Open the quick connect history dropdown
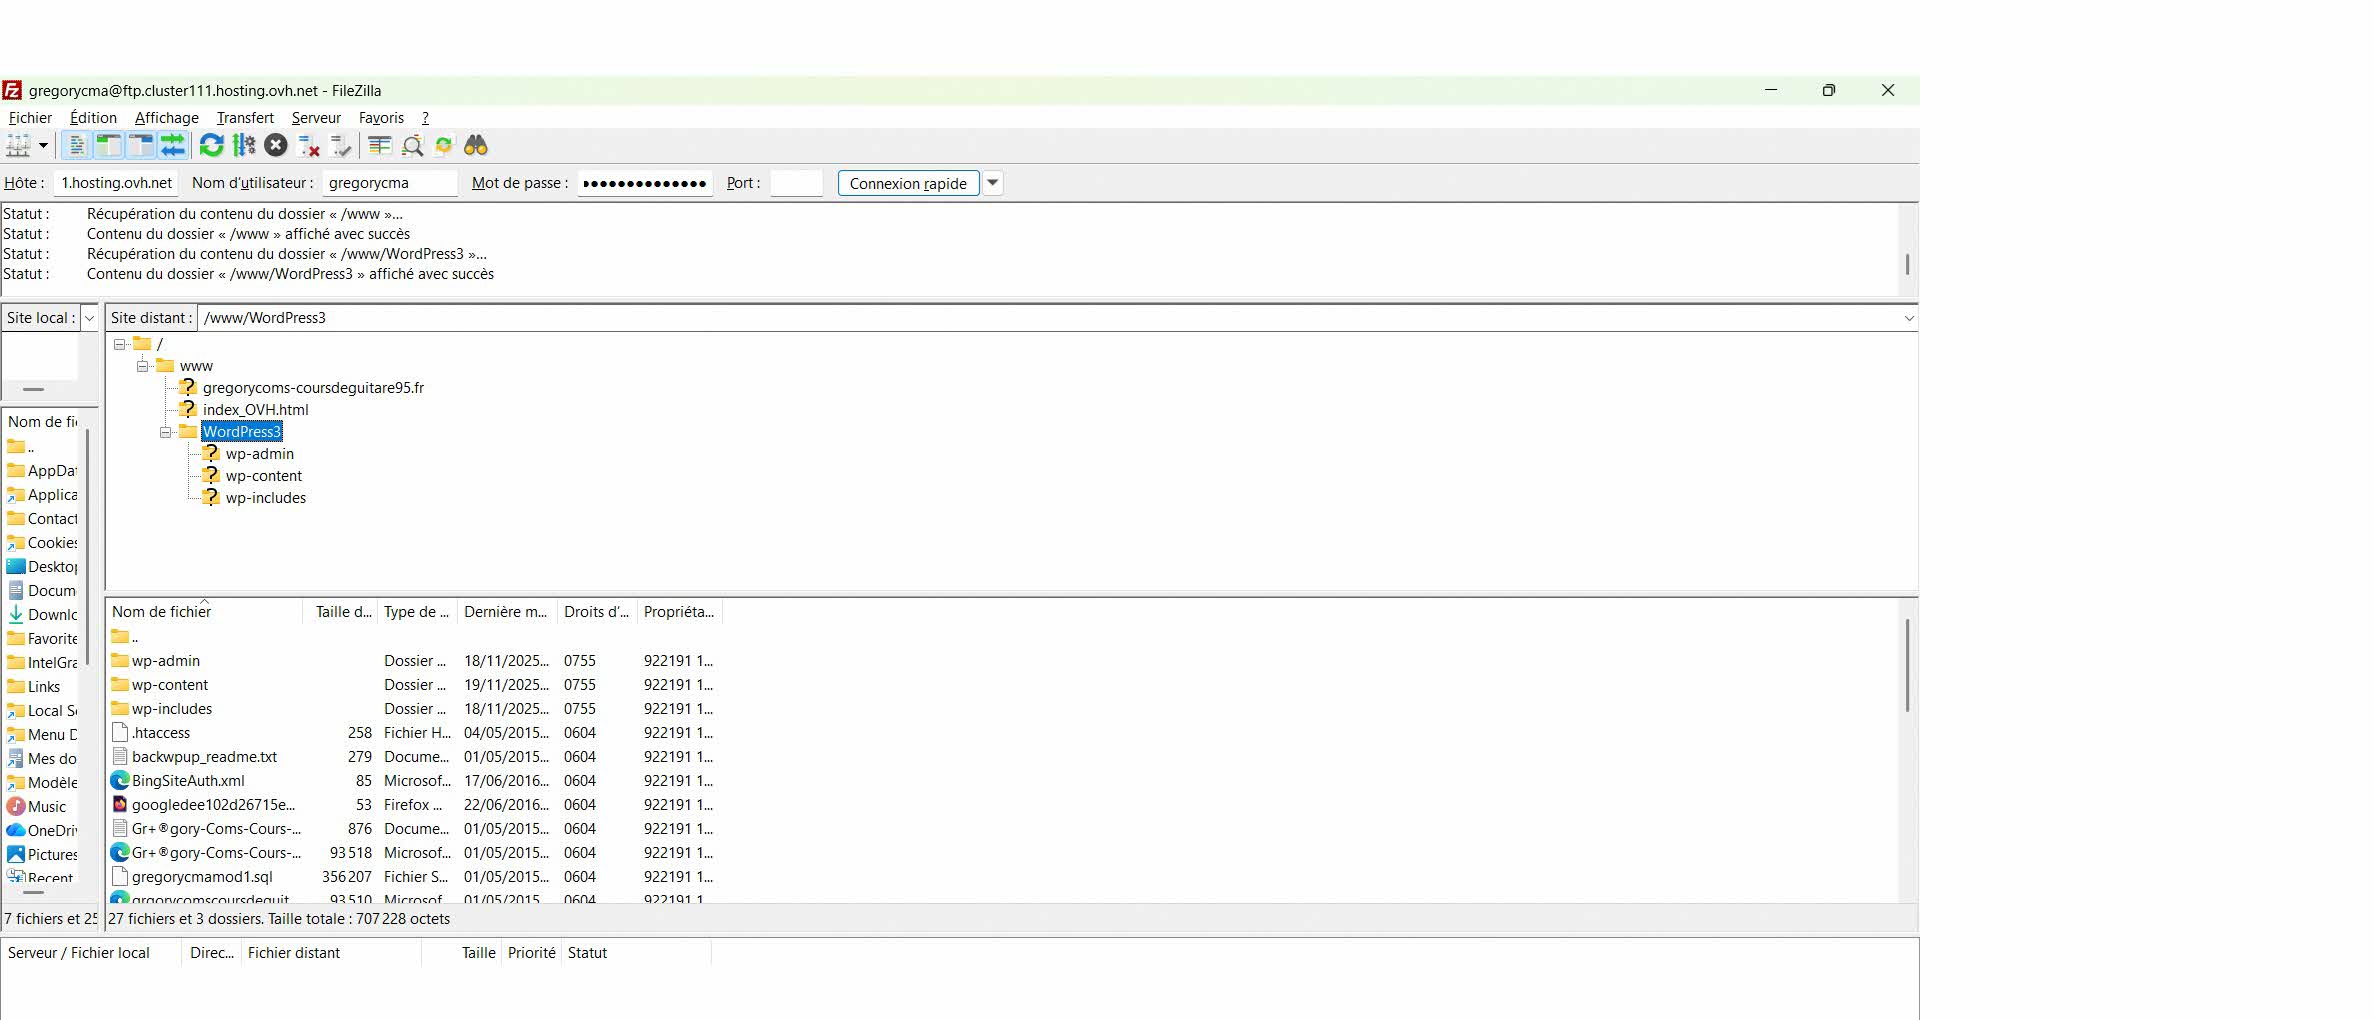The image size is (2374, 1020). point(992,183)
